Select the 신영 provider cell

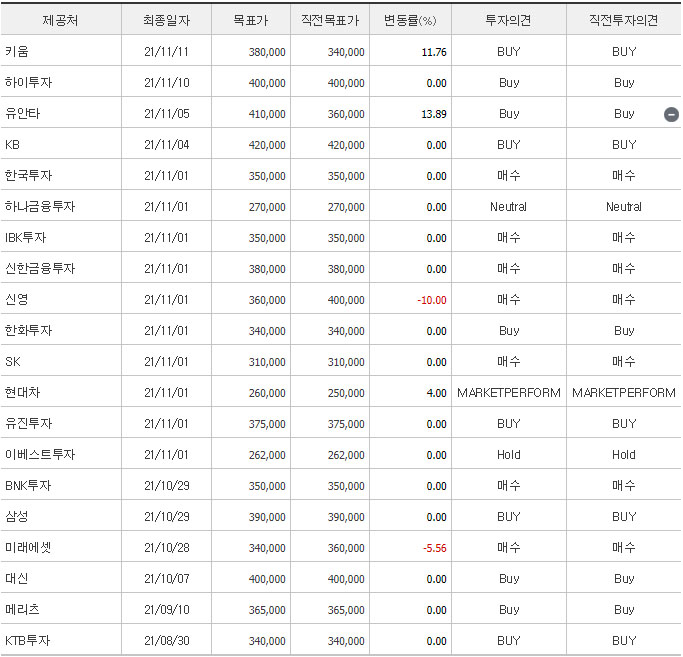pyautogui.click(x=61, y=299)
